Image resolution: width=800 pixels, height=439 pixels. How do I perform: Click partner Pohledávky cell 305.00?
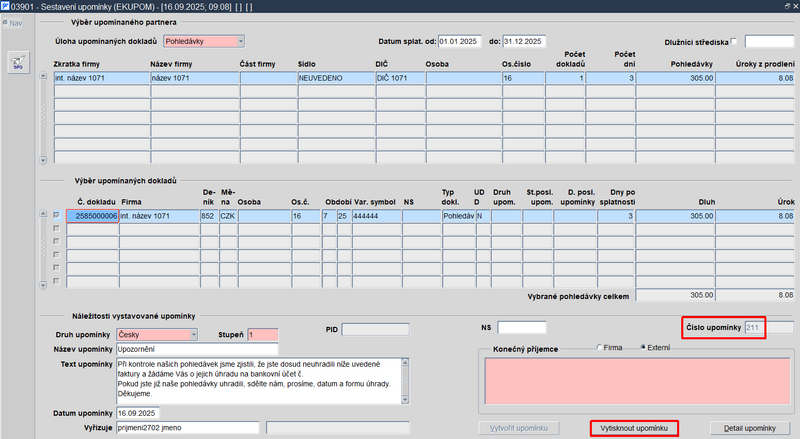[675, 78]
